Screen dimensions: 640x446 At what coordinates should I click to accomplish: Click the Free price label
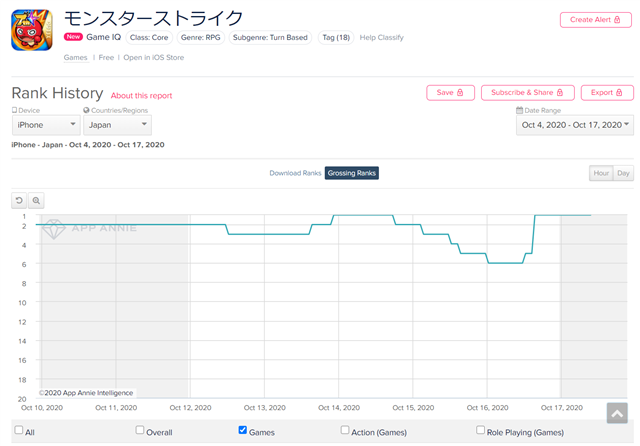tap(106, 58)
